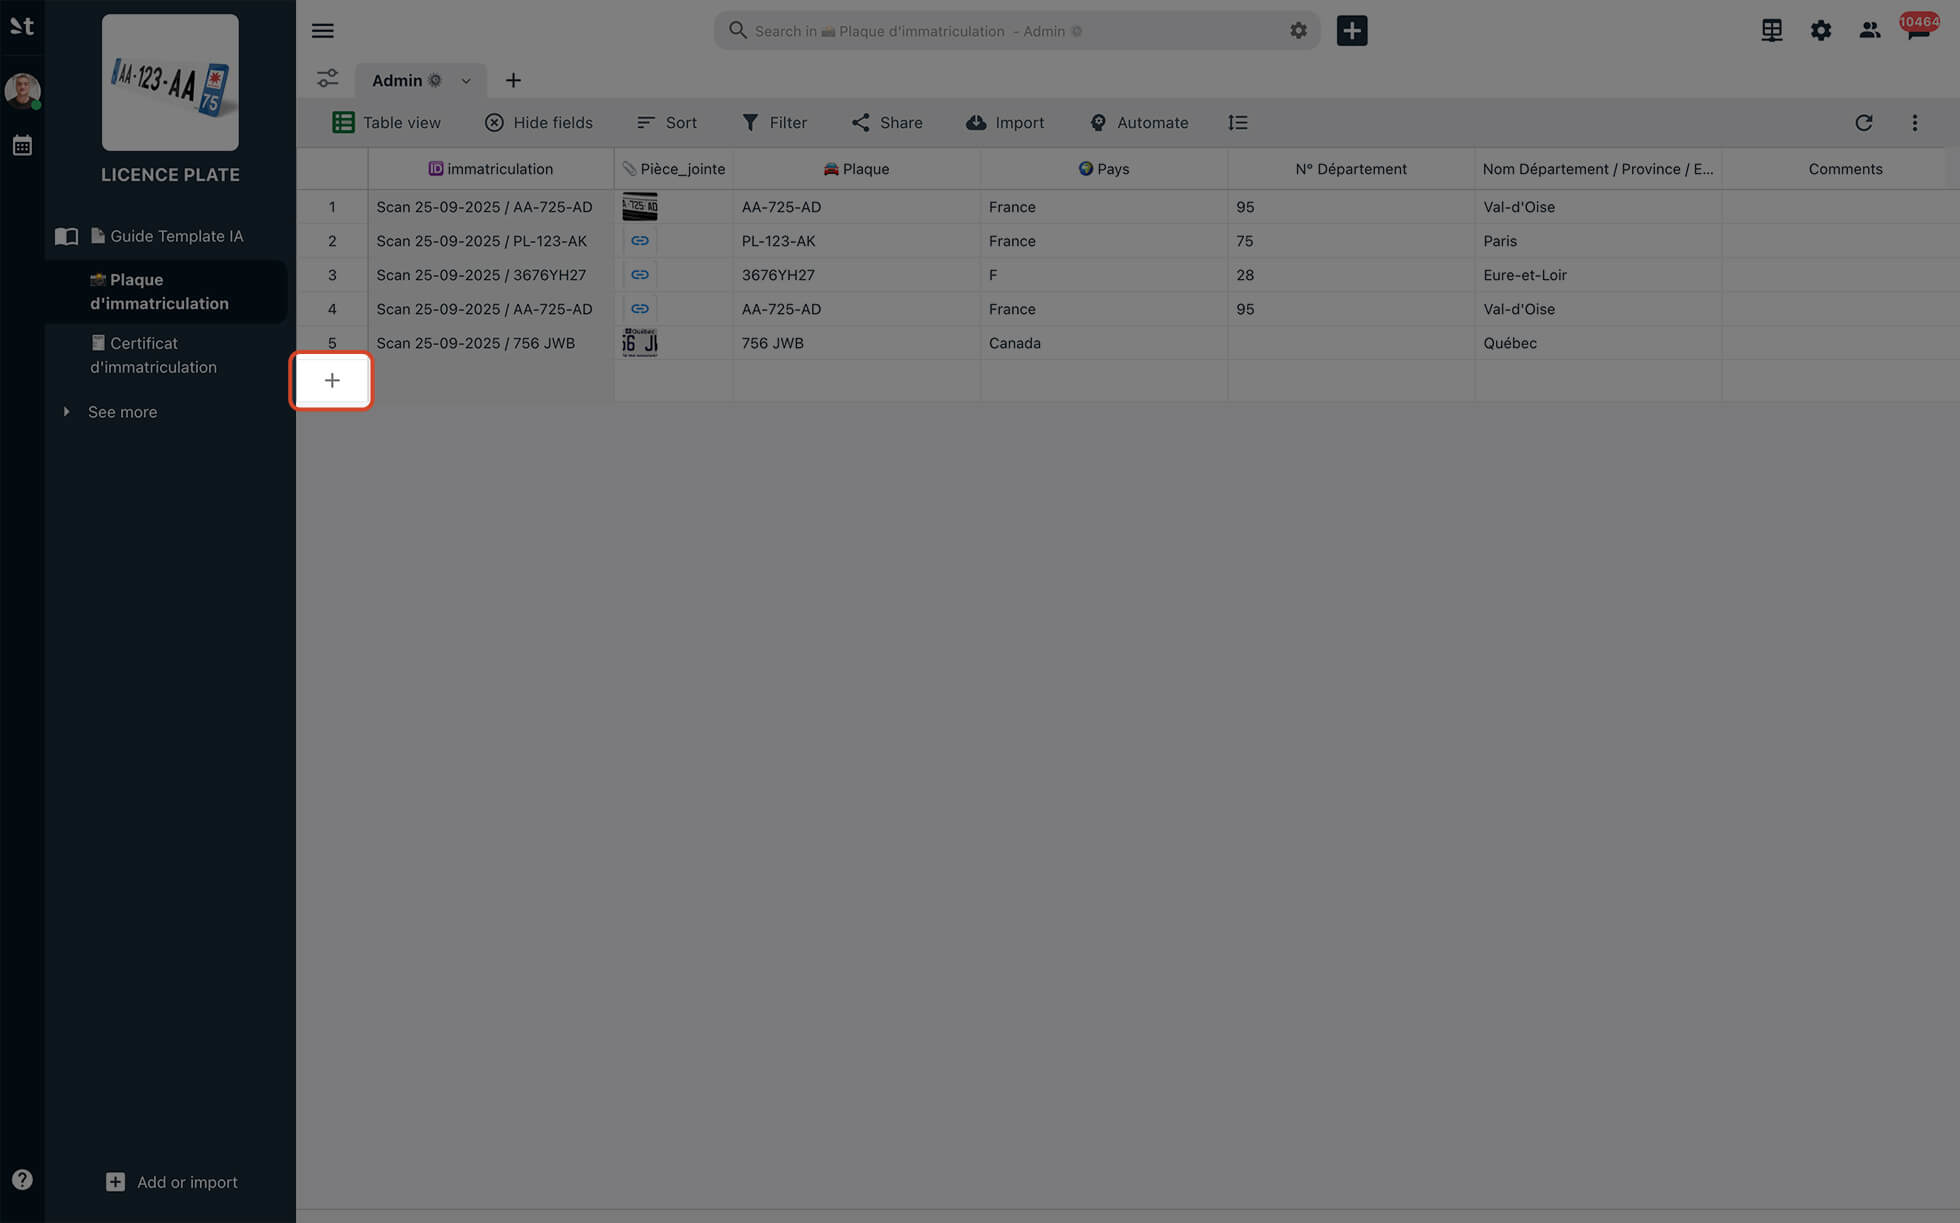Click the Hide fields button
This screenshot has height=1223, width=1960.
tap(538, 122)
